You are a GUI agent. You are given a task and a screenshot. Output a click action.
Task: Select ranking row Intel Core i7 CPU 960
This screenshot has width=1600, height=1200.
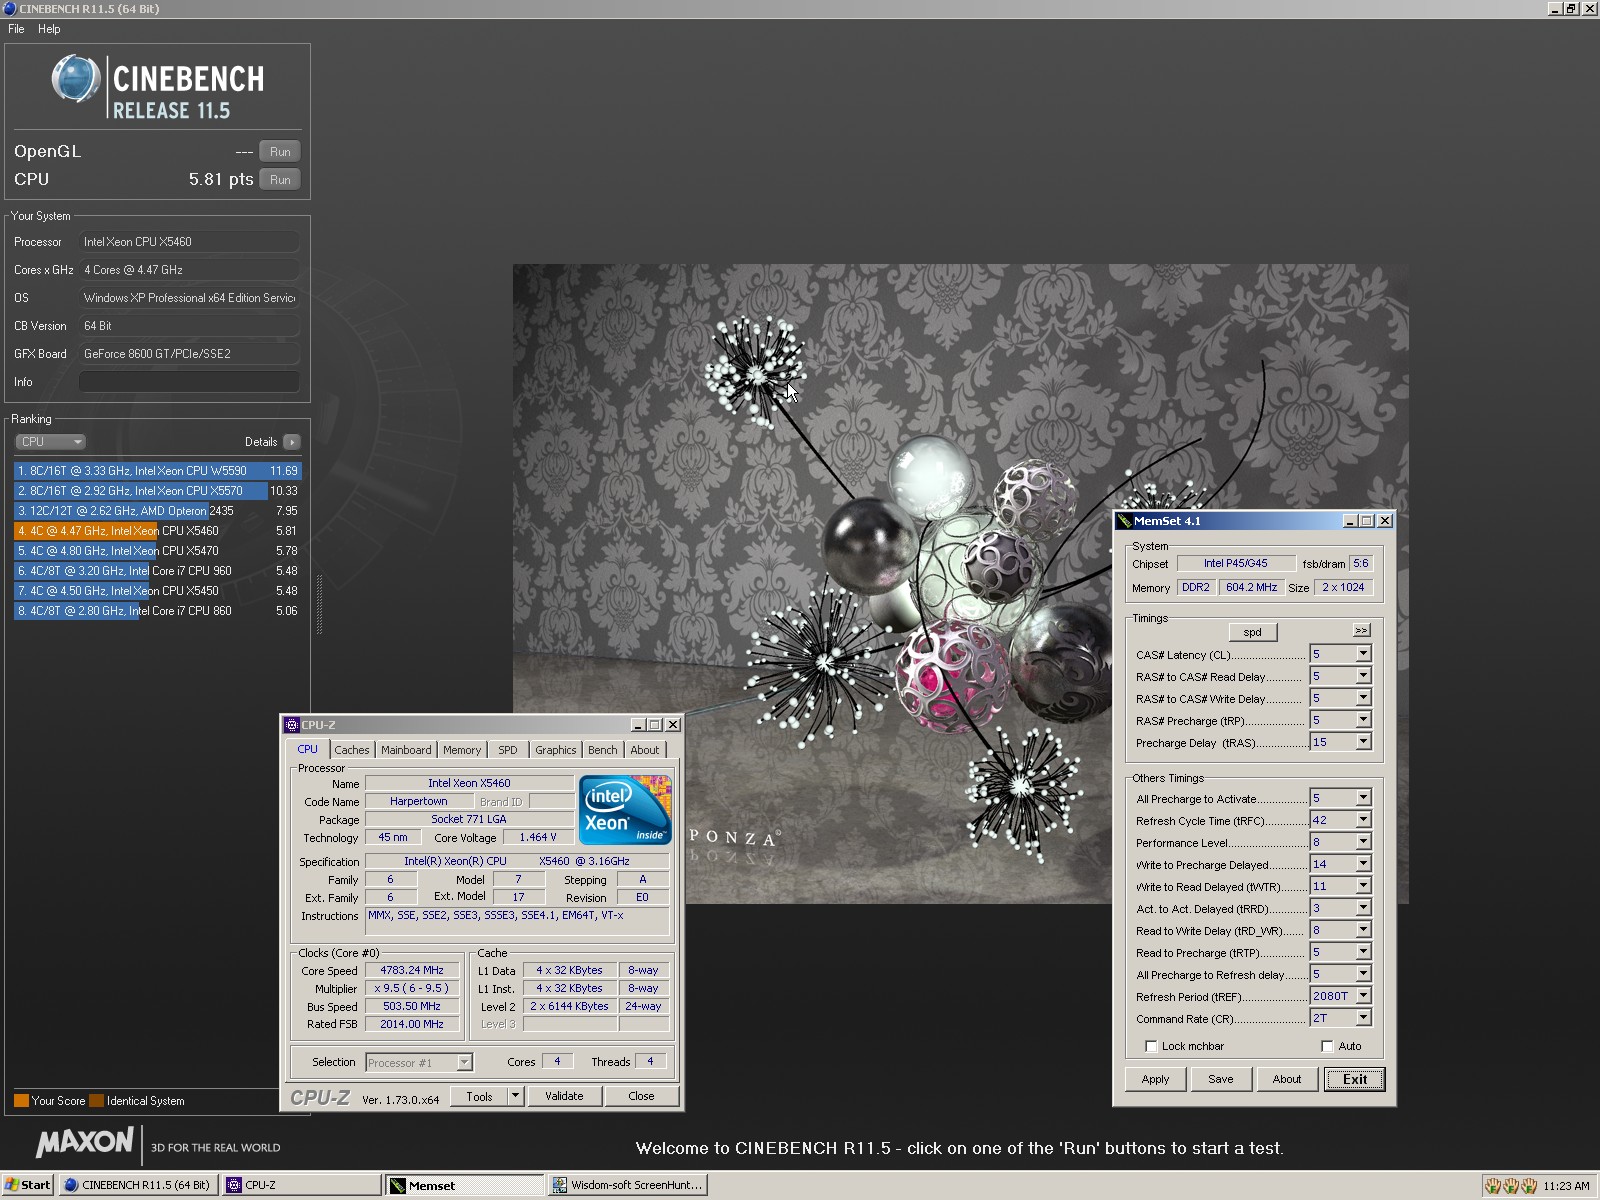[x=157, y=571]
